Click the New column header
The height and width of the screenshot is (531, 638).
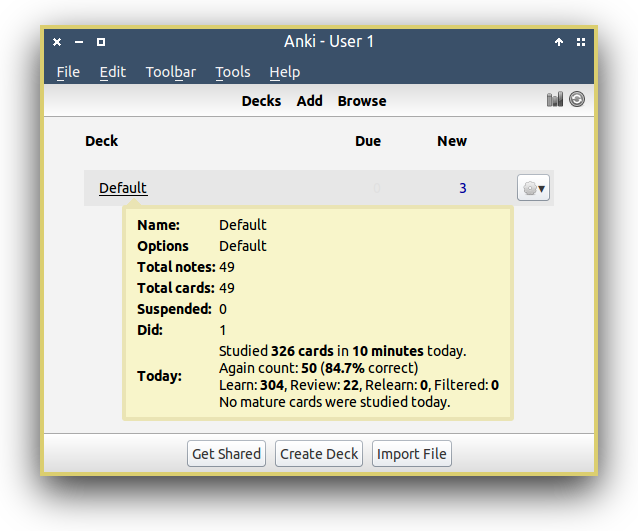(452, 141)
